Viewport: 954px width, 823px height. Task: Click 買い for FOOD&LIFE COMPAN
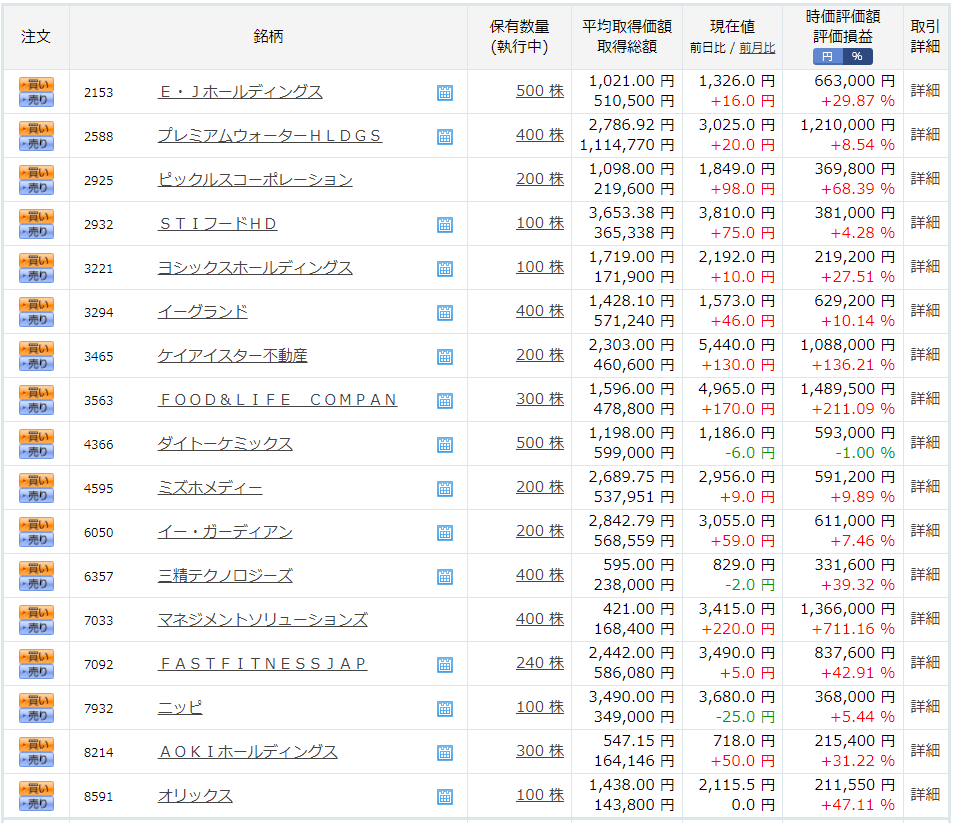tap(37, 392)
